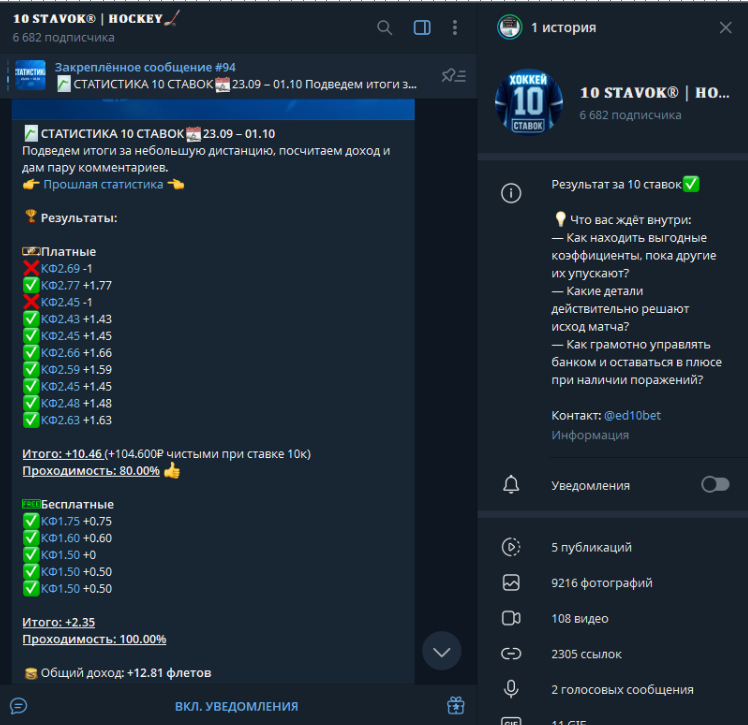Click the gift icon at bottom
Viewport: 748px width, 725px height.
click(456, 705)
